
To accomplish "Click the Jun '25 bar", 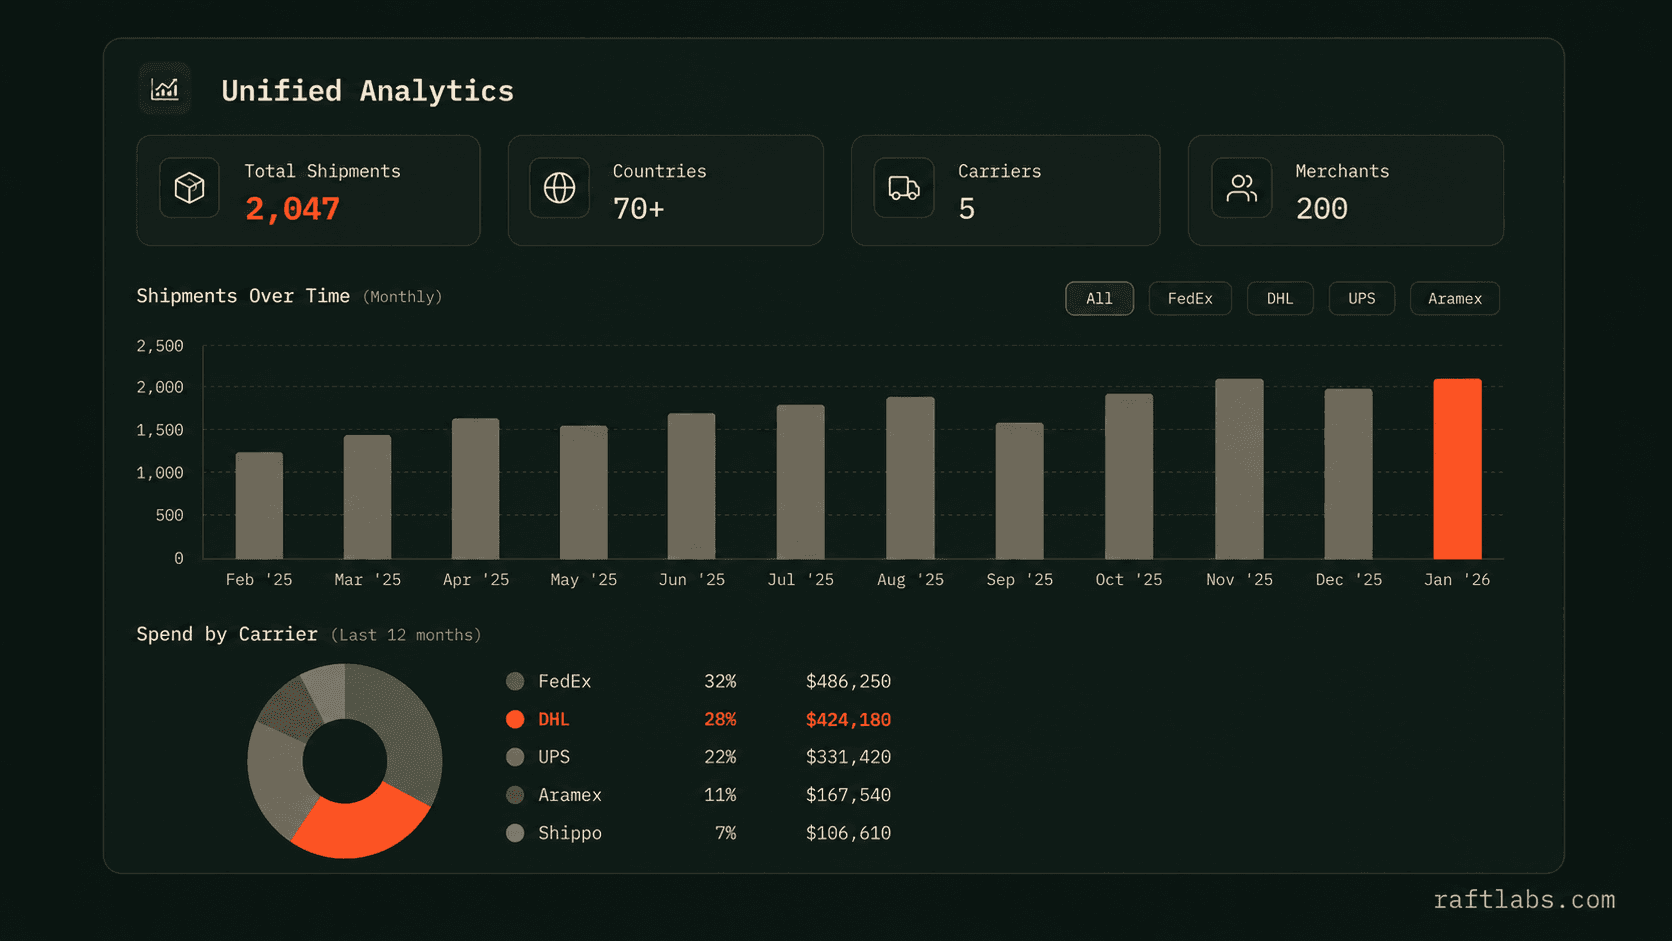I will (x=691, y=486).
